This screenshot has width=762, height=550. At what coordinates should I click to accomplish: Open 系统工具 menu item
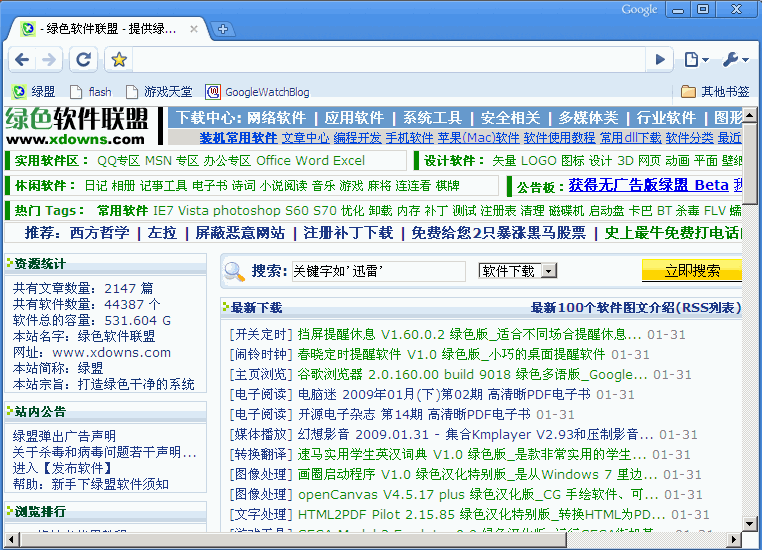pos(432,118)
